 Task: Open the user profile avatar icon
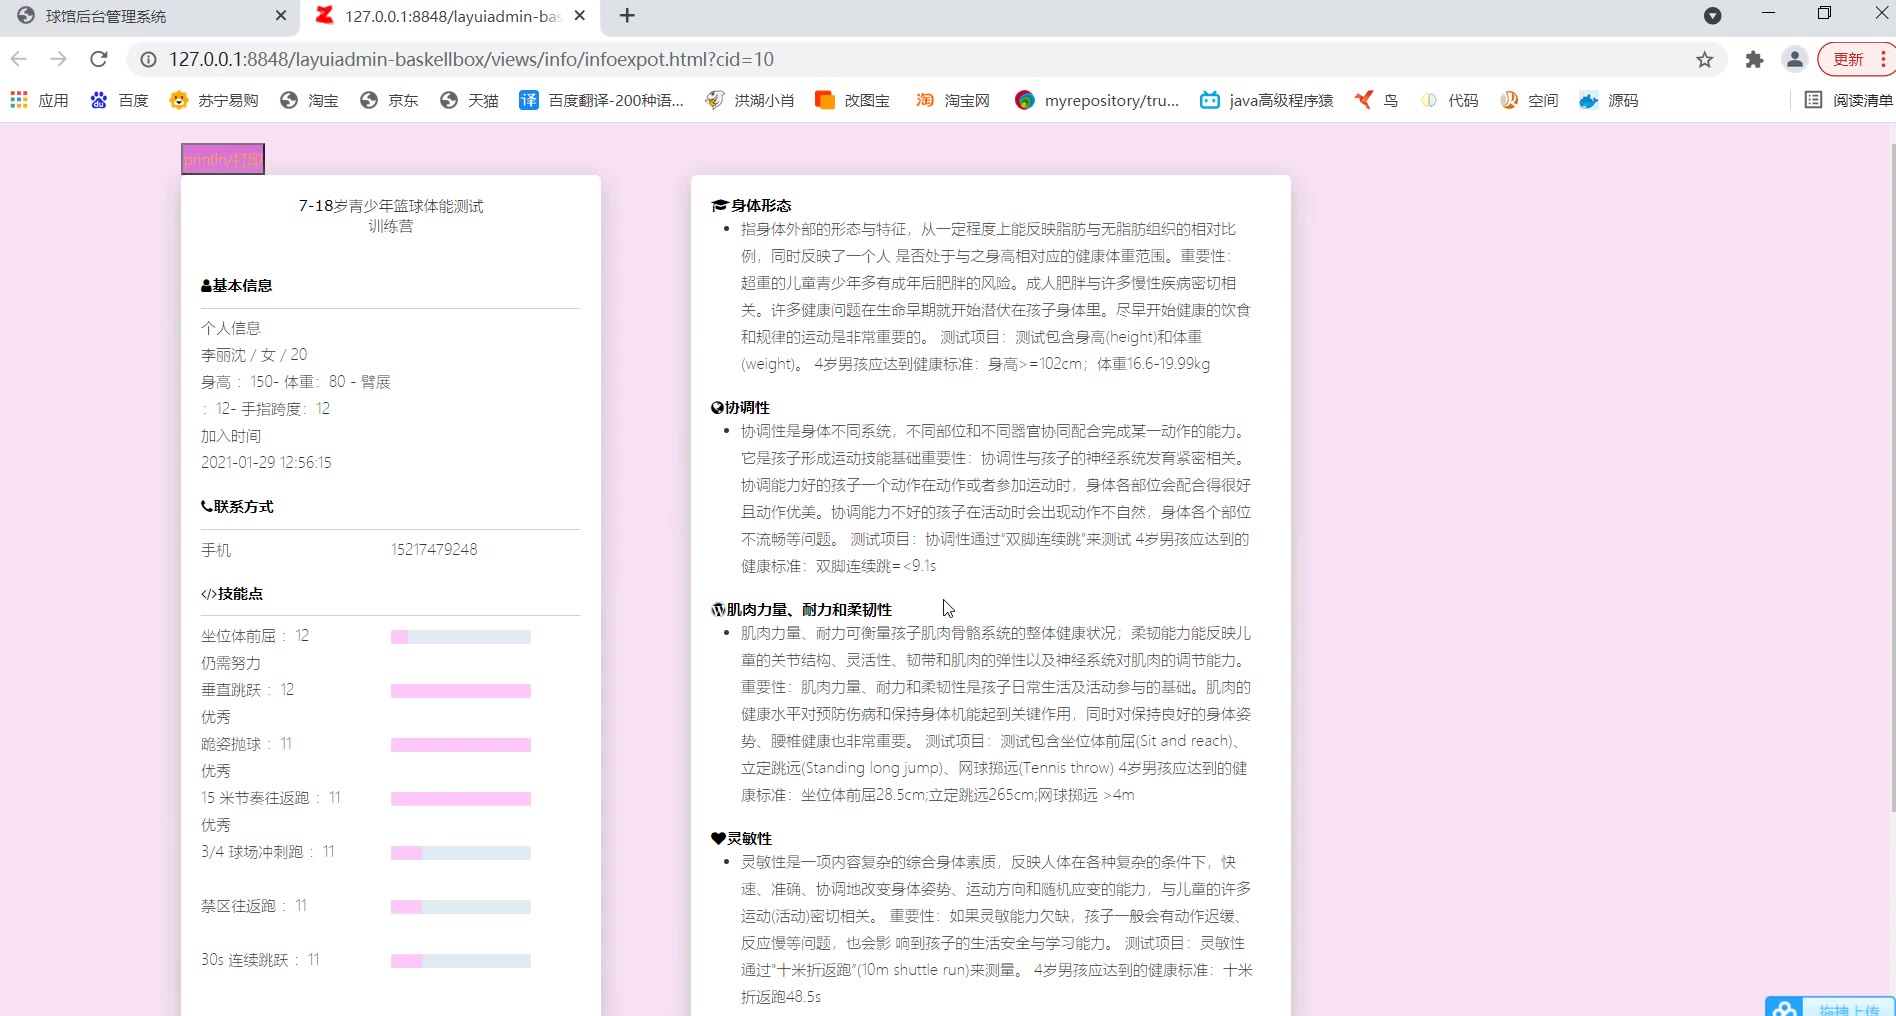1794,60
